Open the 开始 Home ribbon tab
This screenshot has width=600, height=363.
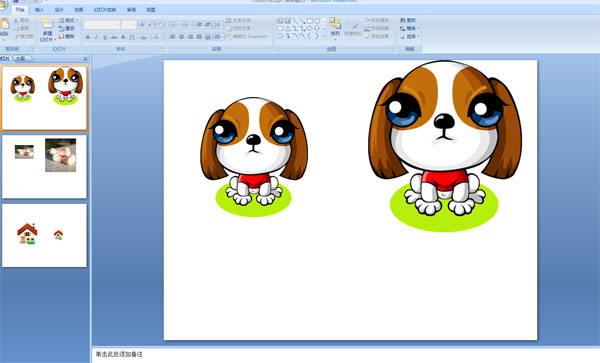tap(20, 10)
